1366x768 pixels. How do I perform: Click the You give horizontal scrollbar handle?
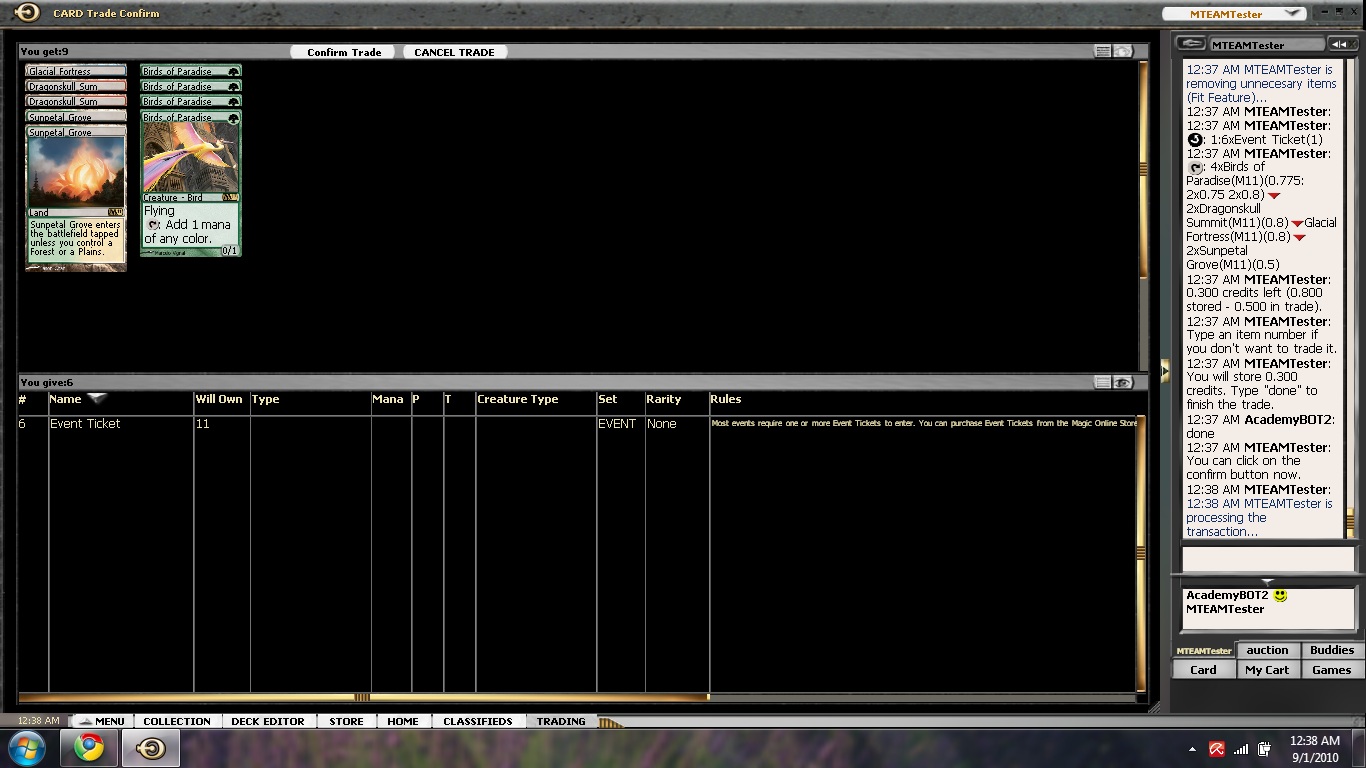coord(362,697)
